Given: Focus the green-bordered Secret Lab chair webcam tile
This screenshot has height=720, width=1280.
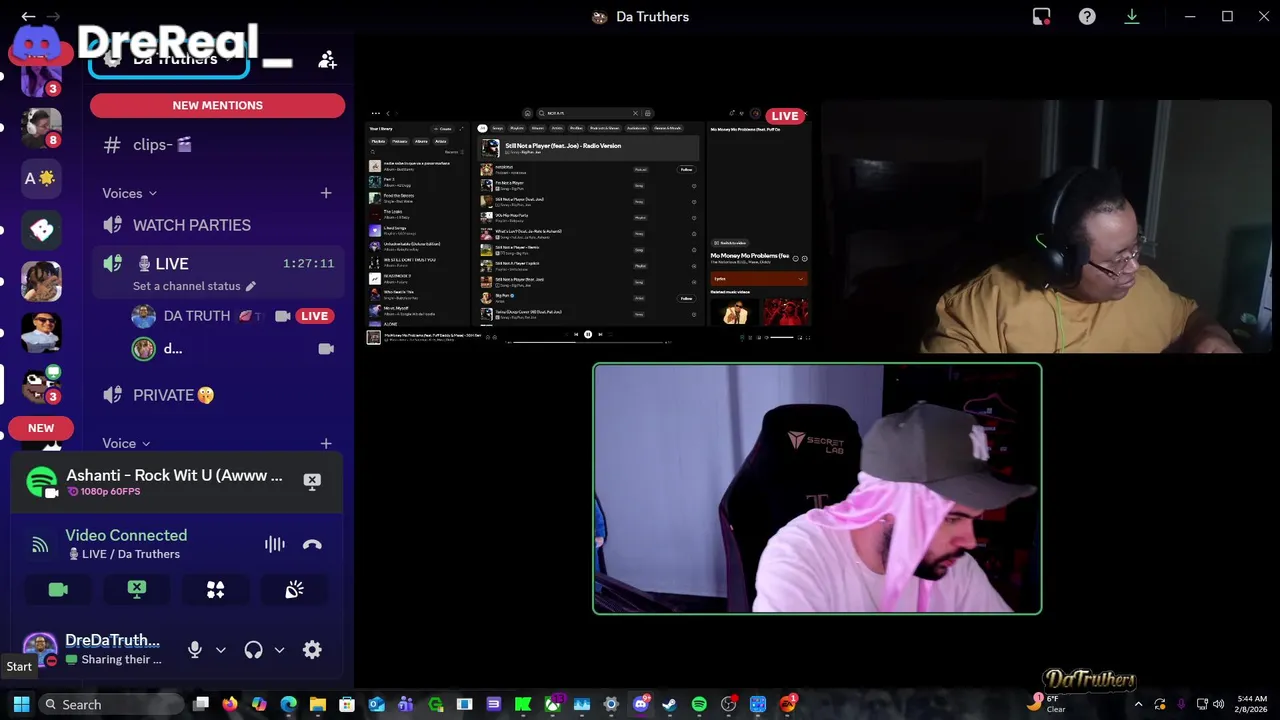Looking at the screenshot, I should point(817,488).
